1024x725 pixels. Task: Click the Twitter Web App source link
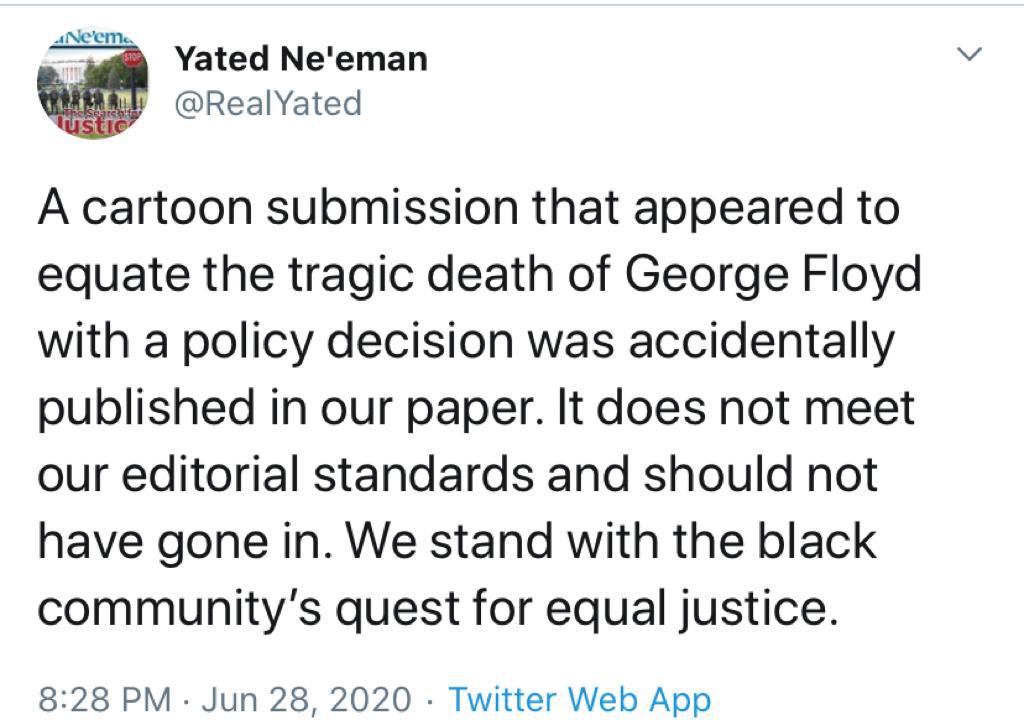click(x=579, y=698)
